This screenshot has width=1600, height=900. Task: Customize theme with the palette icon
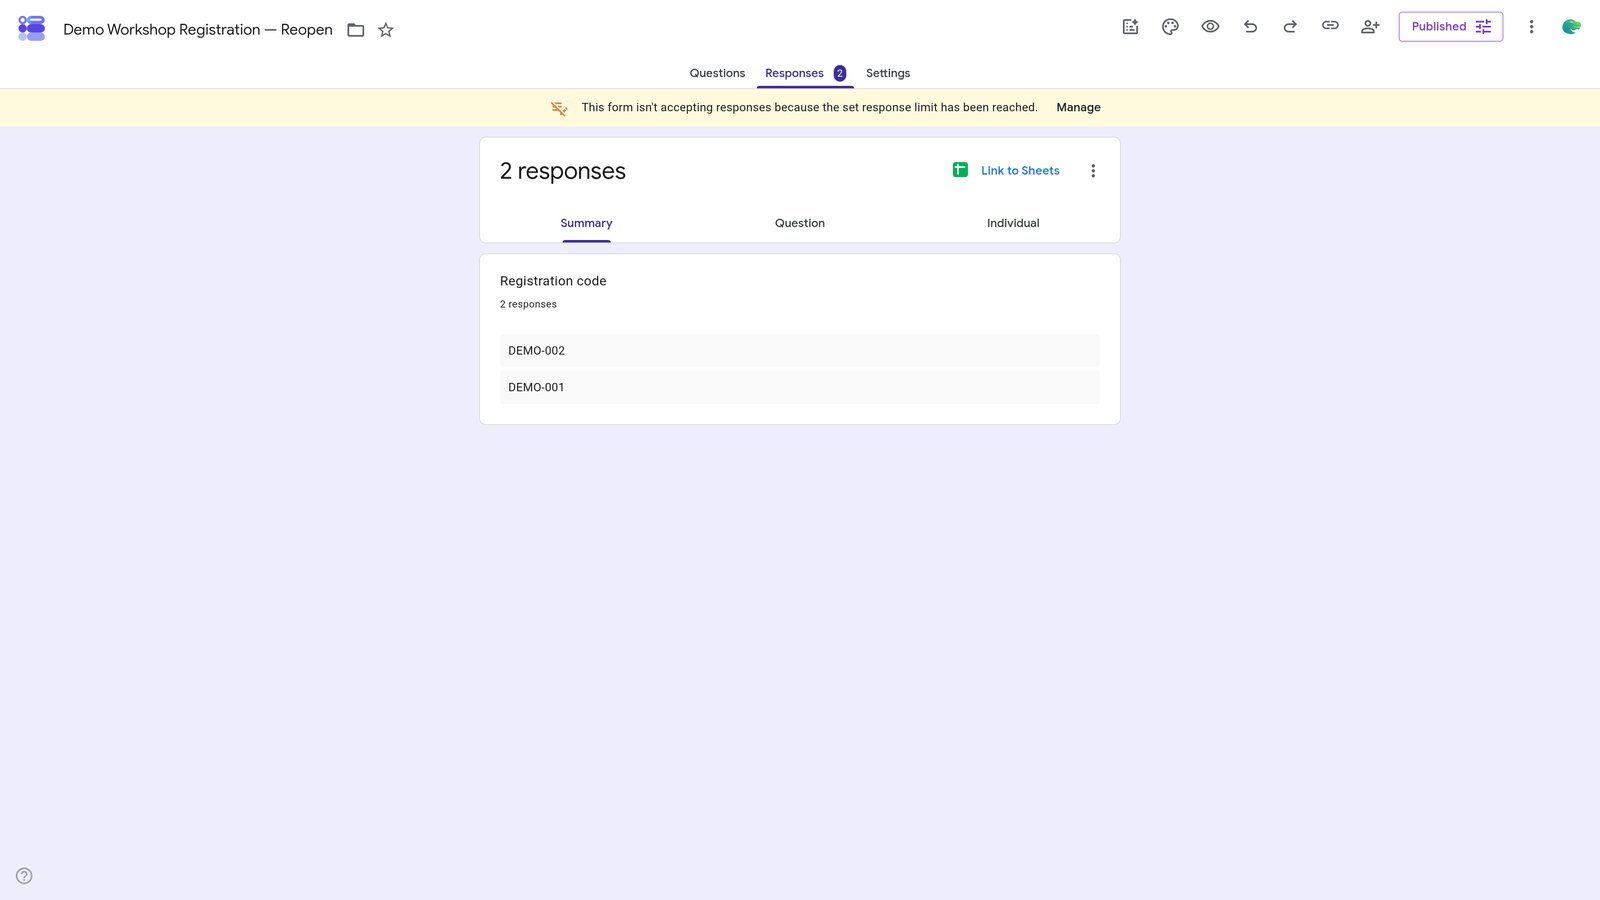coord(1170,27)
